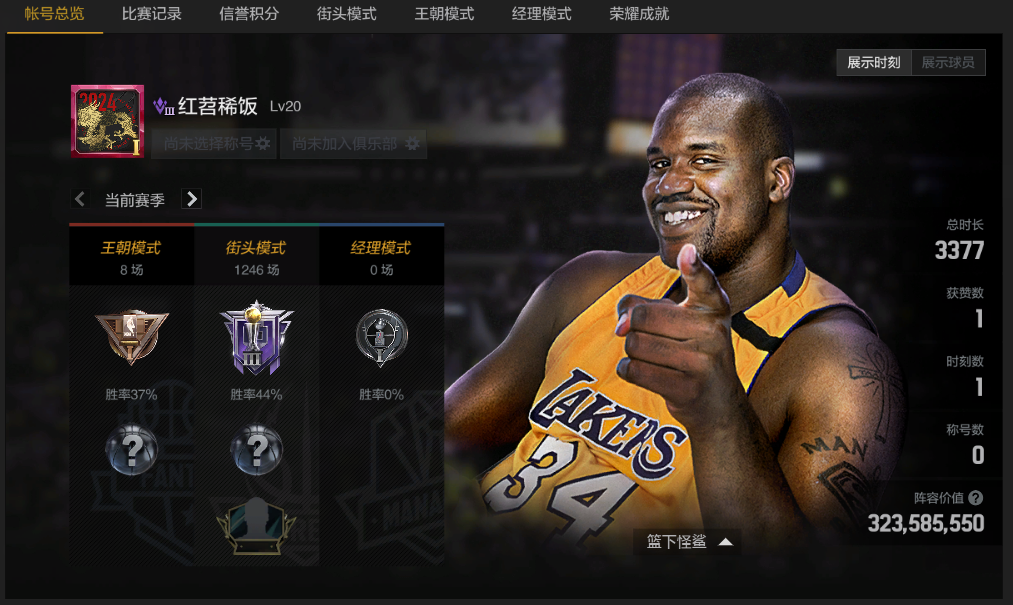This screenshot has width=1013, height=605.
Task: Click the 胜率44% text
Action: point(256,394)
